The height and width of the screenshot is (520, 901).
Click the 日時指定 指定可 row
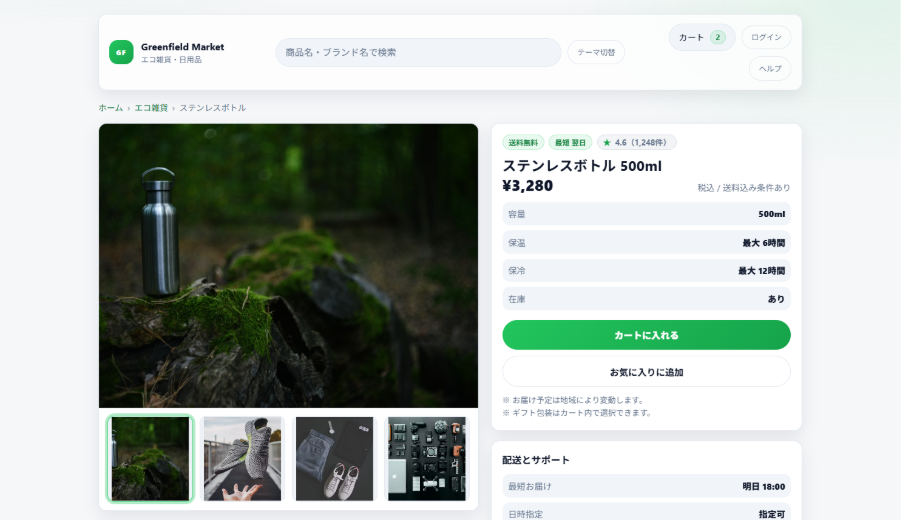646,512
